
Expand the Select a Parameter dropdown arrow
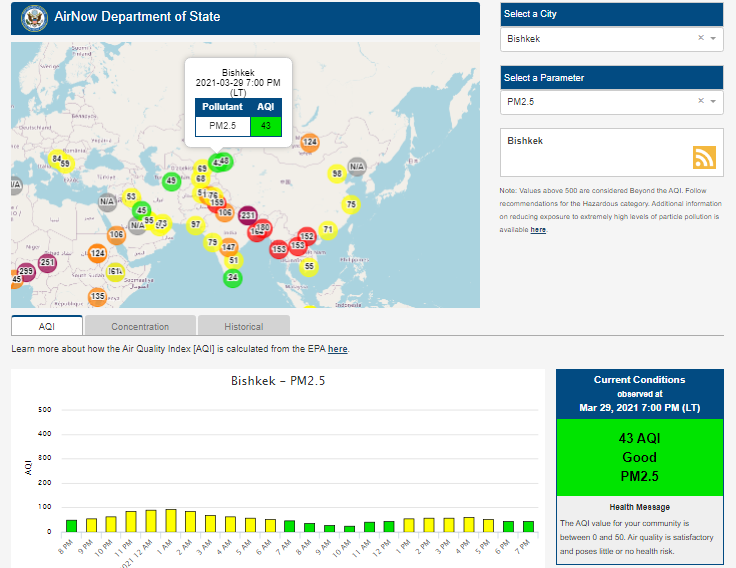[x=714, y=101]
